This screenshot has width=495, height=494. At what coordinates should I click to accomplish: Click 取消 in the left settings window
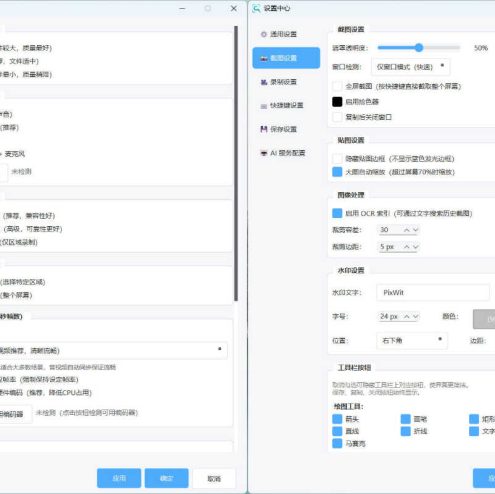(214, 478)
